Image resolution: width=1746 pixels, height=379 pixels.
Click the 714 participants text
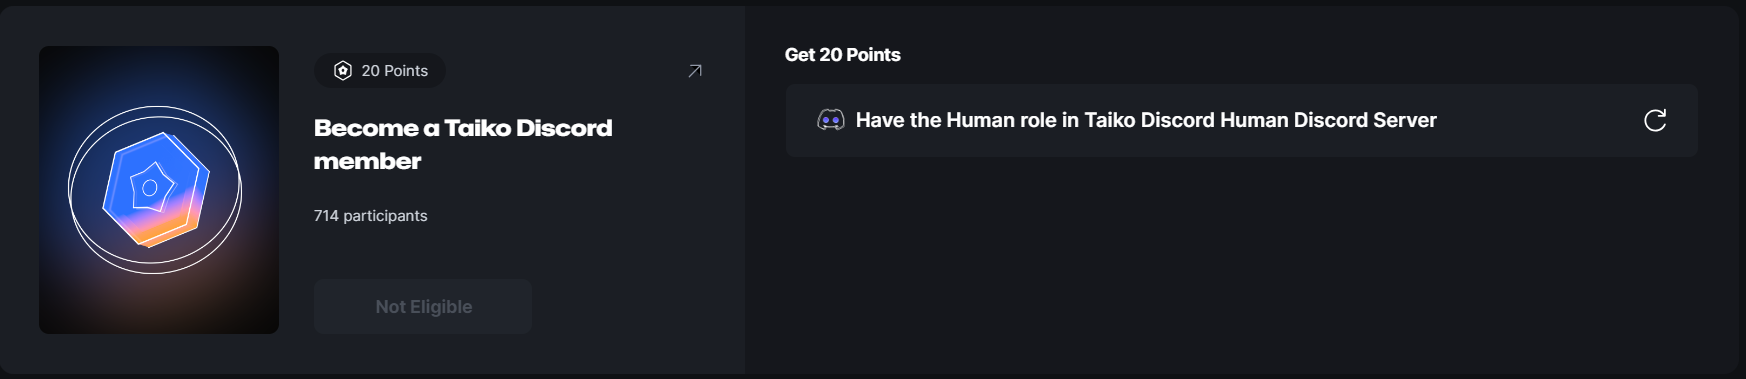(371, 216)
